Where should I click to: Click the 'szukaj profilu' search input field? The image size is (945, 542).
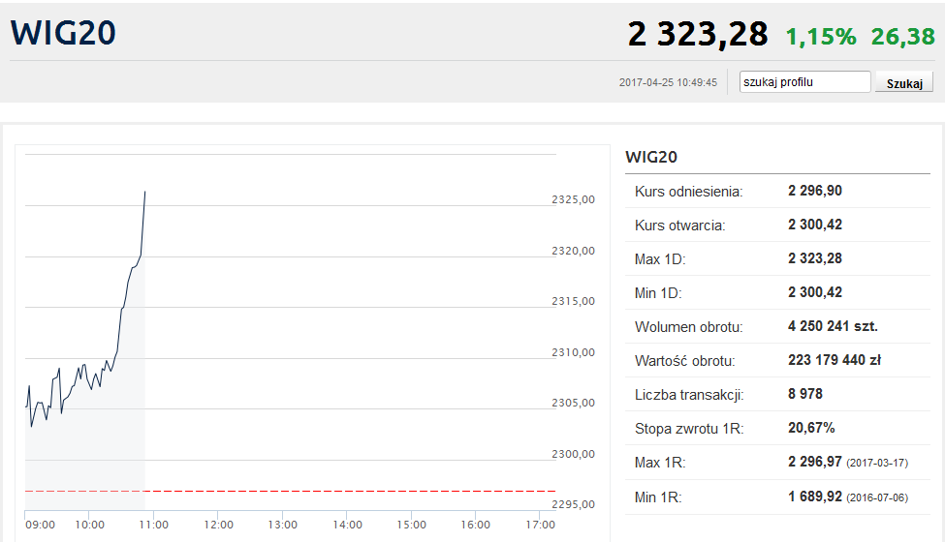coord(805,82)
